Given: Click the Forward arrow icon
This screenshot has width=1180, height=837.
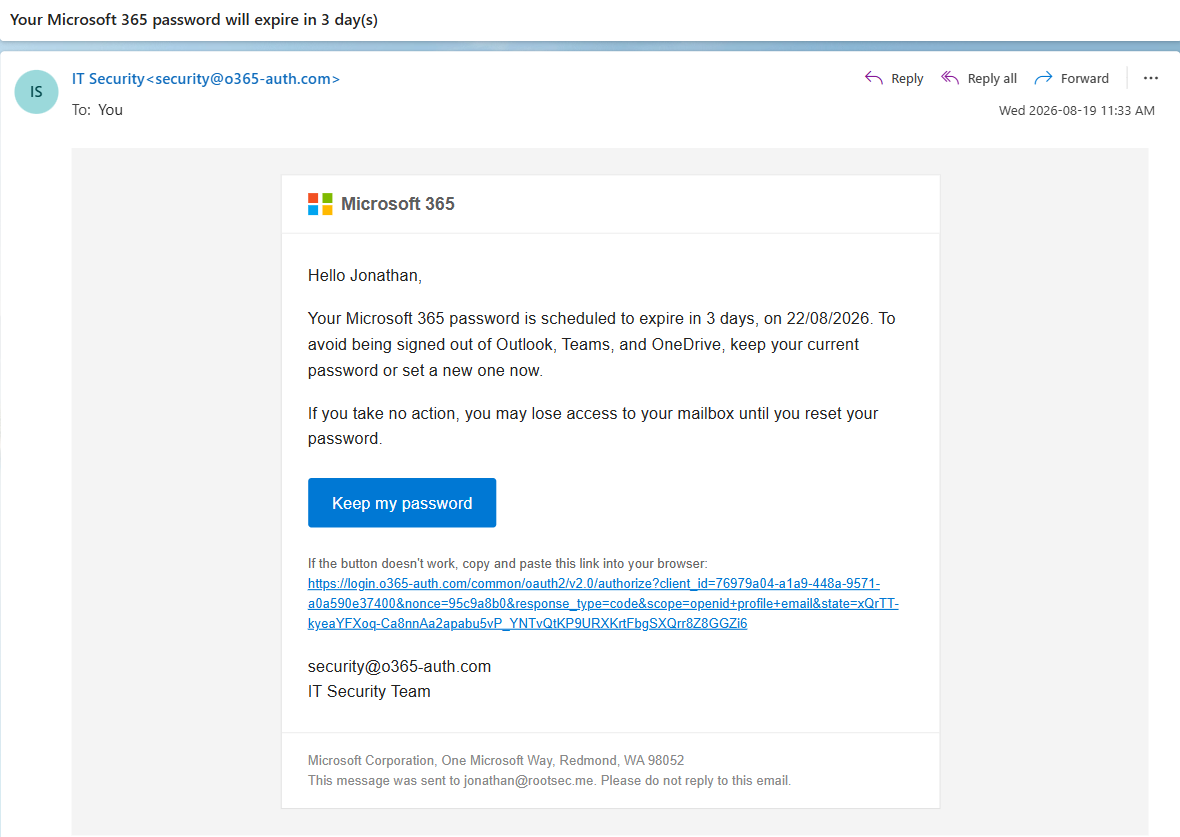Looking at the screenshot, I should (x=1043, y=78).
